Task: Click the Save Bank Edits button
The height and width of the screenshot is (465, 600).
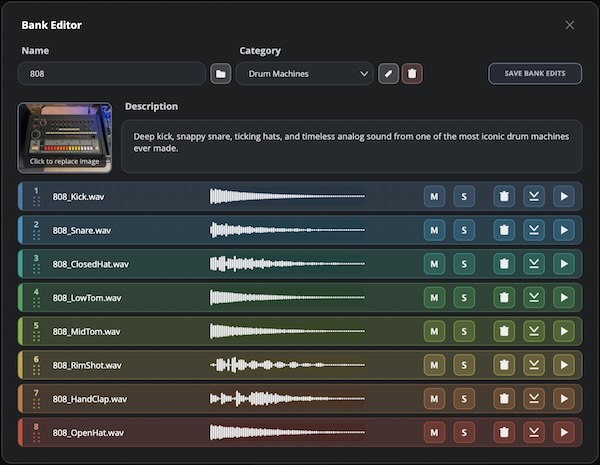Action: pos(535,73)
